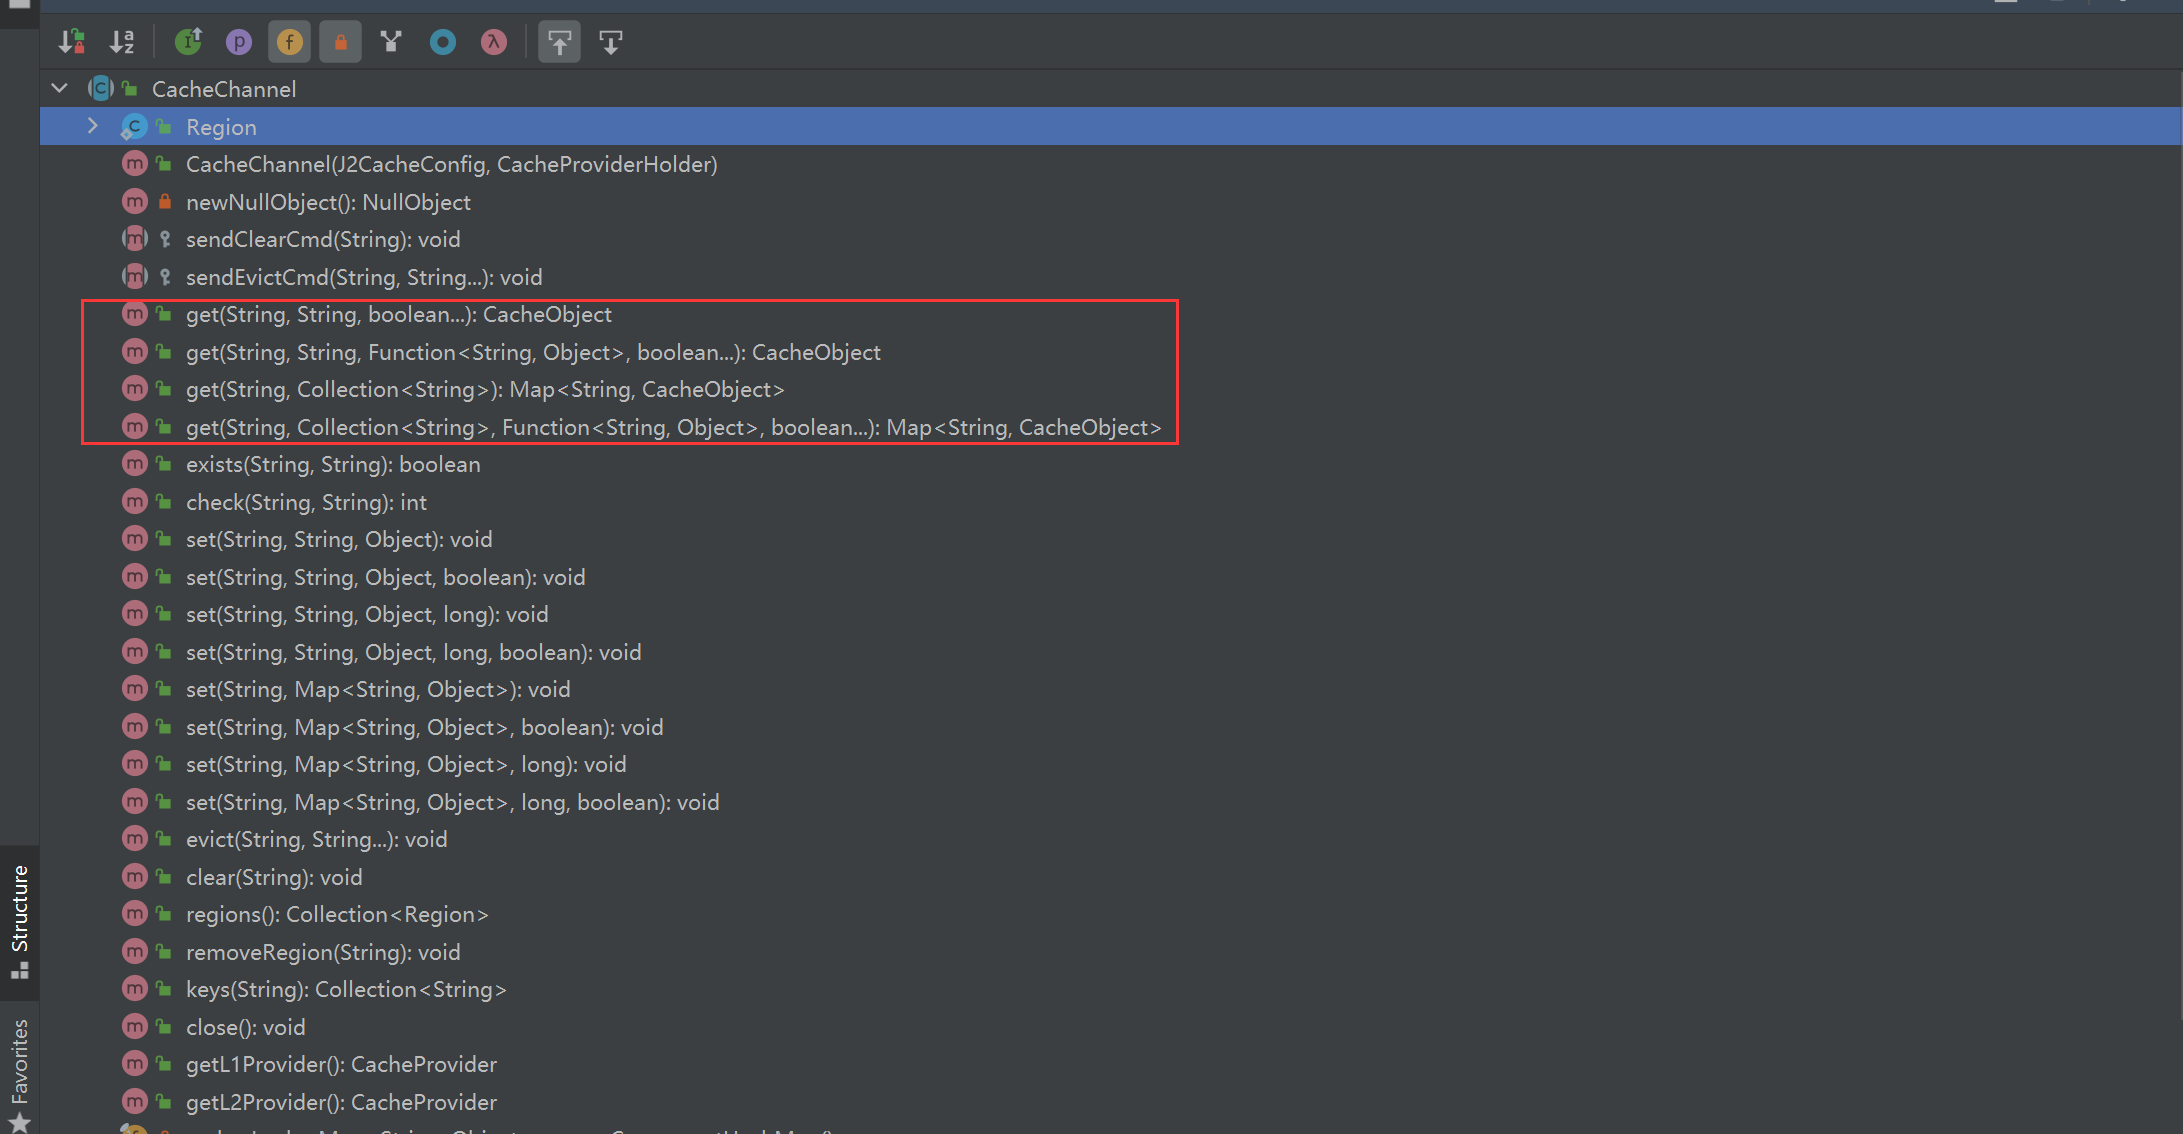Screen dimensions: 2183x1134
Task: Click Expand All toolbar button
Action: [x=560, y=42]
